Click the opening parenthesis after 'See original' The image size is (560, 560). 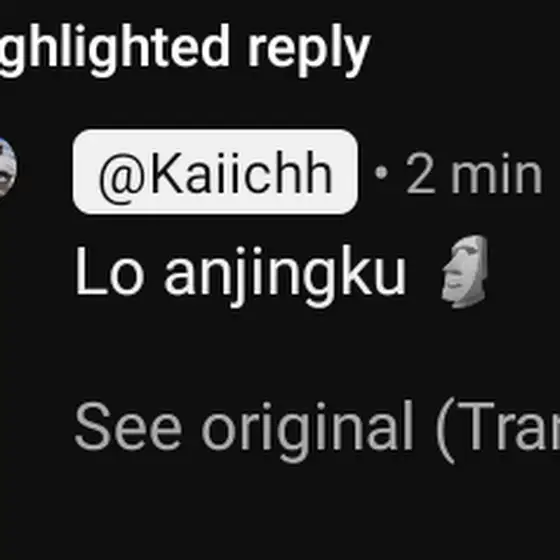[446, 430]
